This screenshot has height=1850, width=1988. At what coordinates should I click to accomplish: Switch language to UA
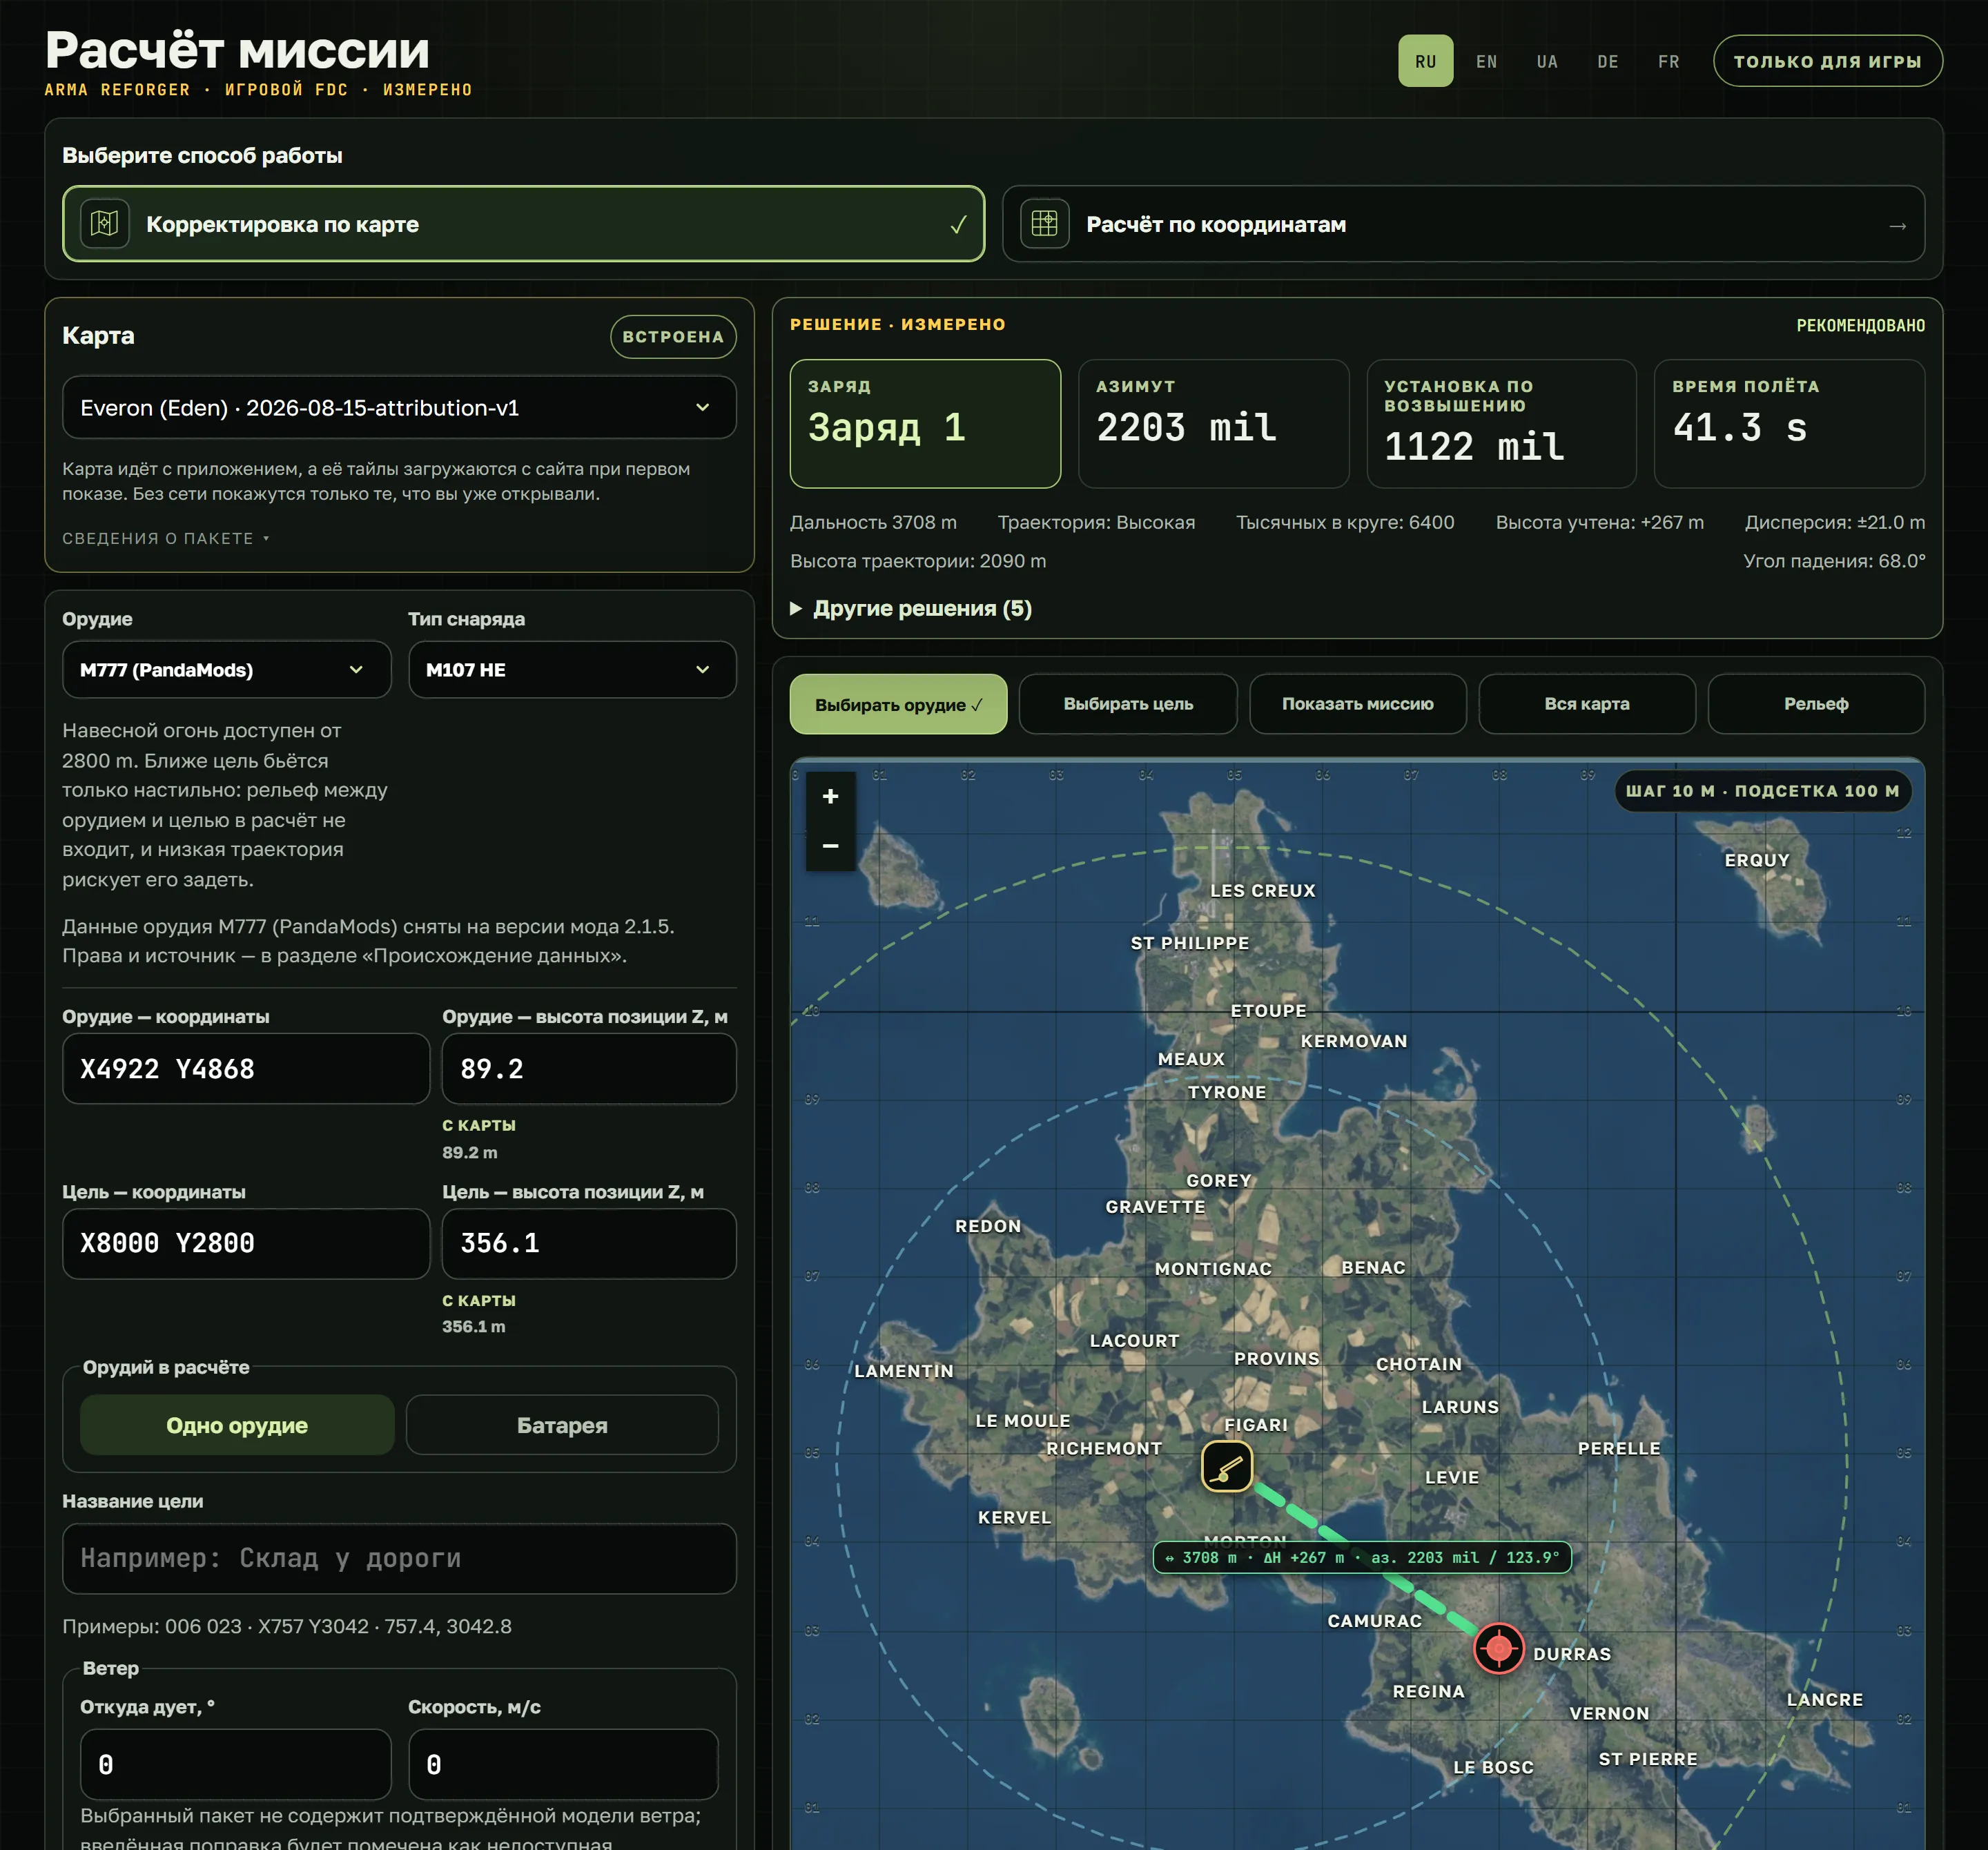pos(1547,61)
